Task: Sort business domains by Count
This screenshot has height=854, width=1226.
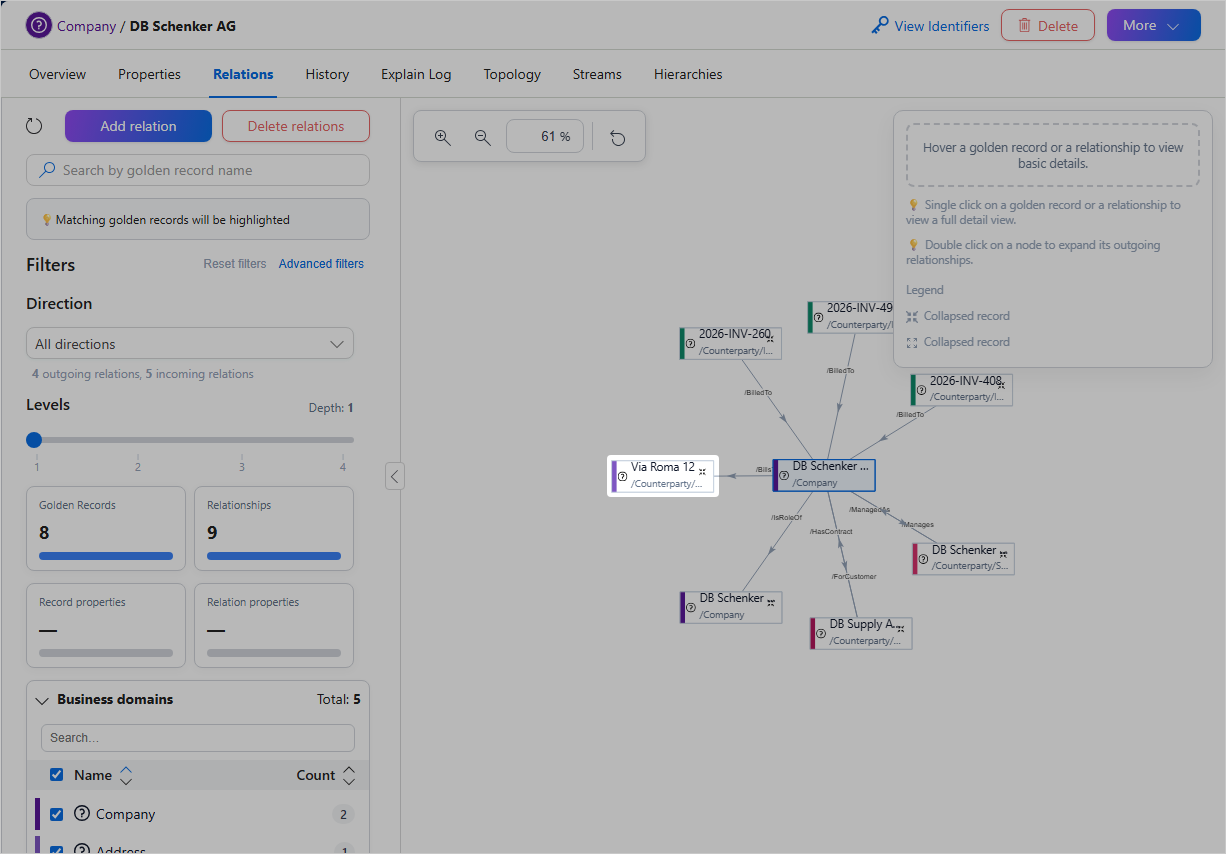Action: tap(348, 775)
